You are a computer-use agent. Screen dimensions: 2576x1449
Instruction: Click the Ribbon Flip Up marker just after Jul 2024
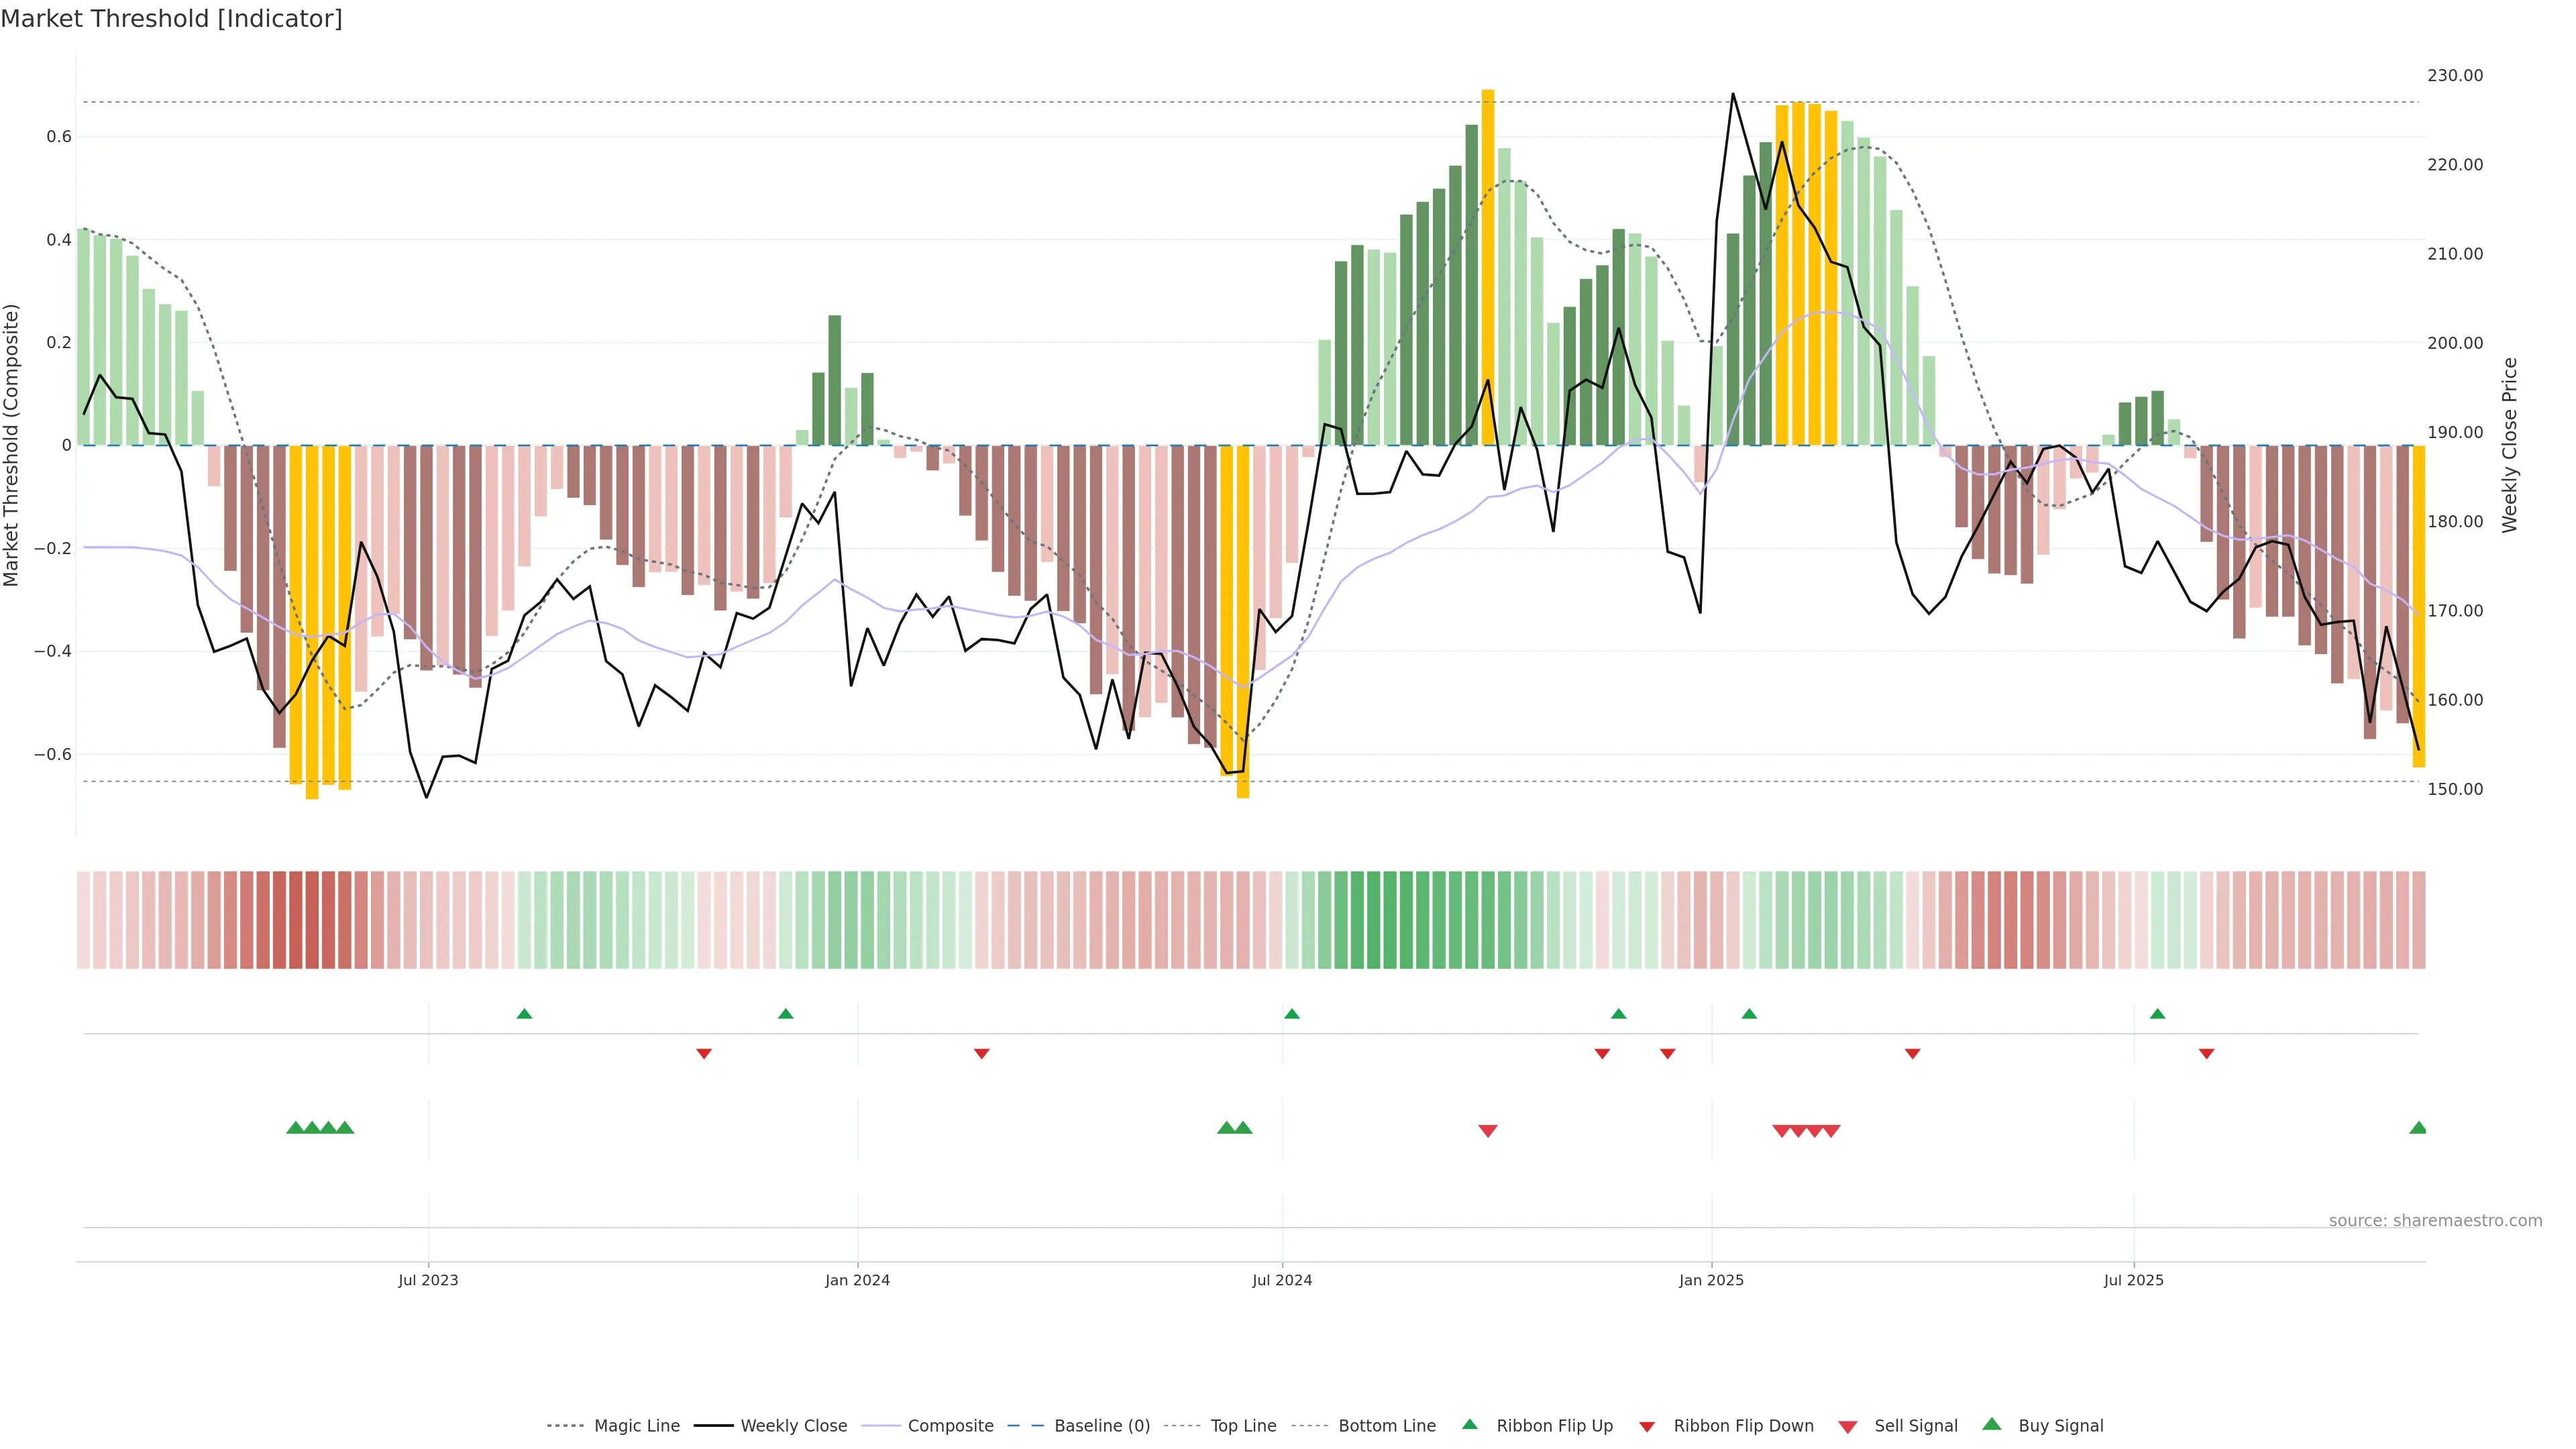[1291, 1014]
